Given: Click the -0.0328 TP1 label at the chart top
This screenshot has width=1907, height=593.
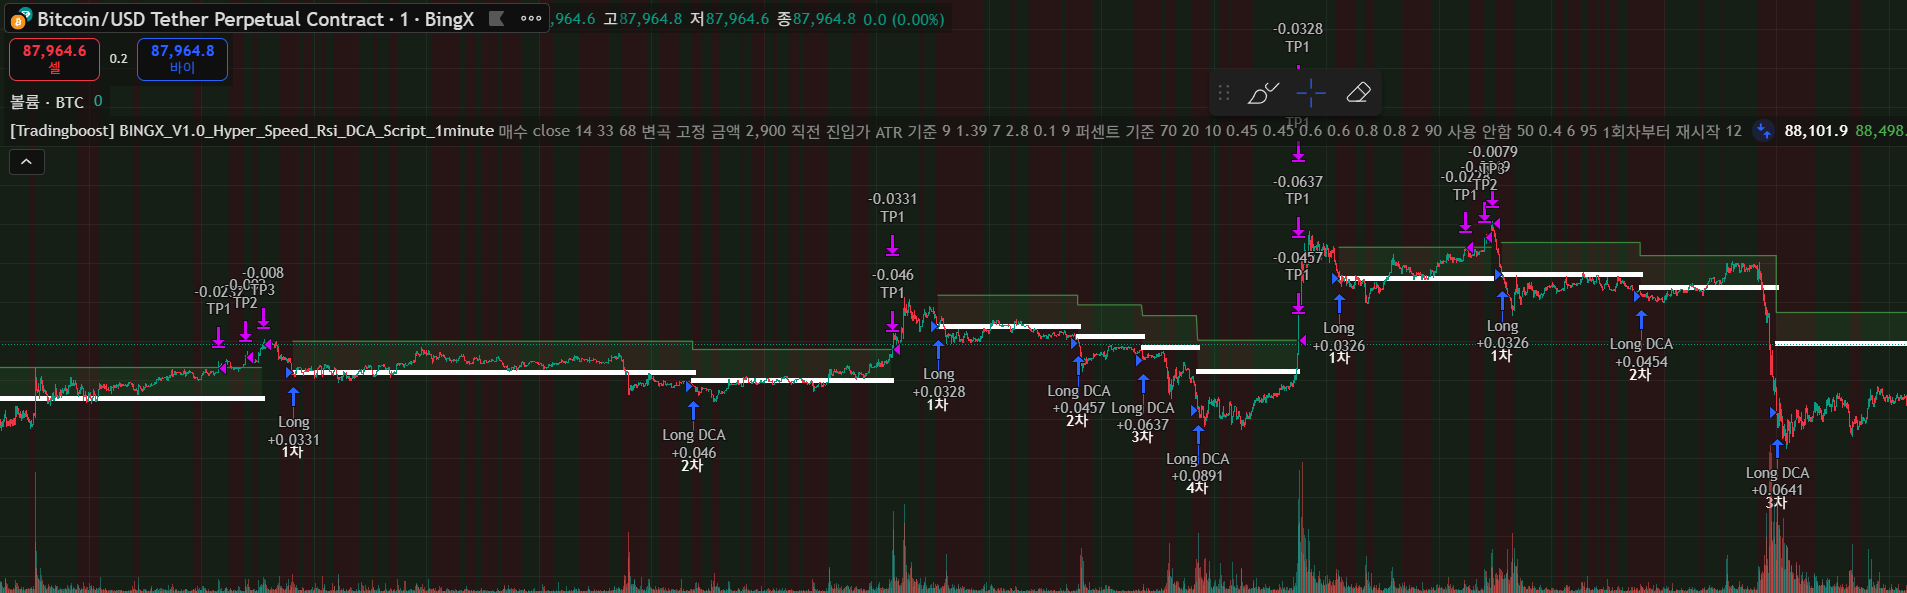Looking at the screenshot, I should 1297,38.
